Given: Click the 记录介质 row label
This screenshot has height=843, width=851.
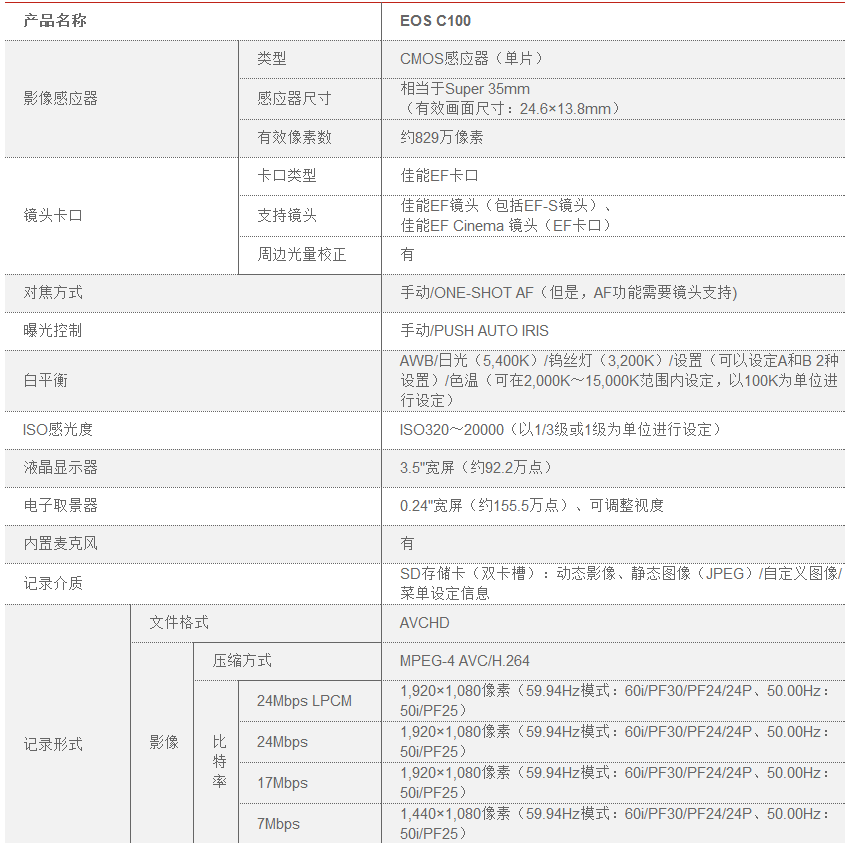Looking at the screenshot, I should coord(53,584).
